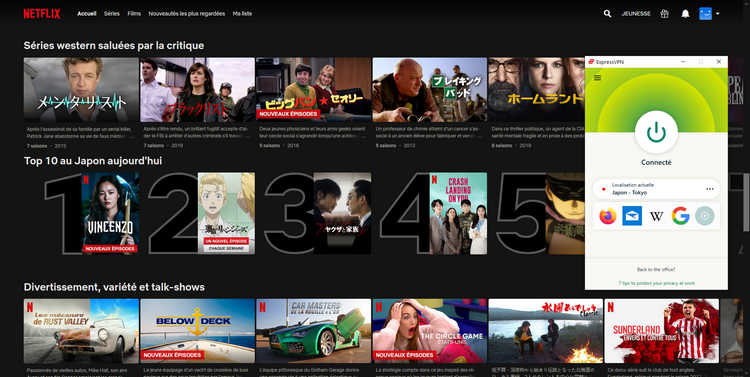Click 'NOUVEAUX ÉPISODES' badge on Big Bang Theory
Screen dimensions: 750x377
click(x=288, y=114)
